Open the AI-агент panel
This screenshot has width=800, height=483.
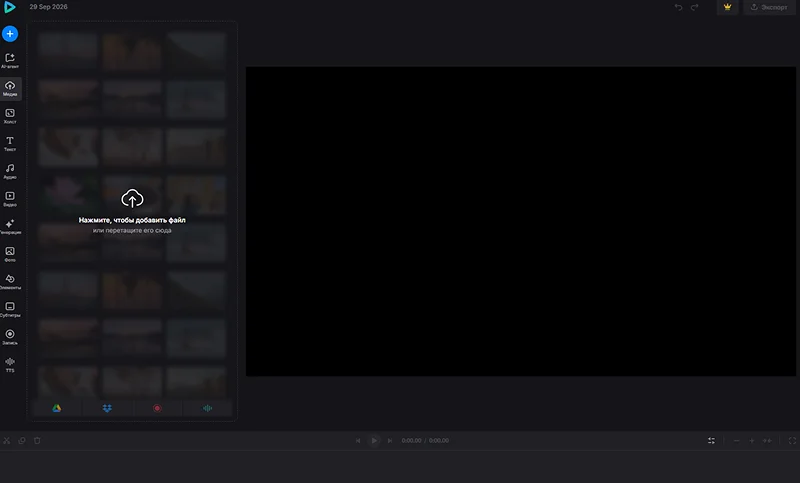[x=10, y=61]
